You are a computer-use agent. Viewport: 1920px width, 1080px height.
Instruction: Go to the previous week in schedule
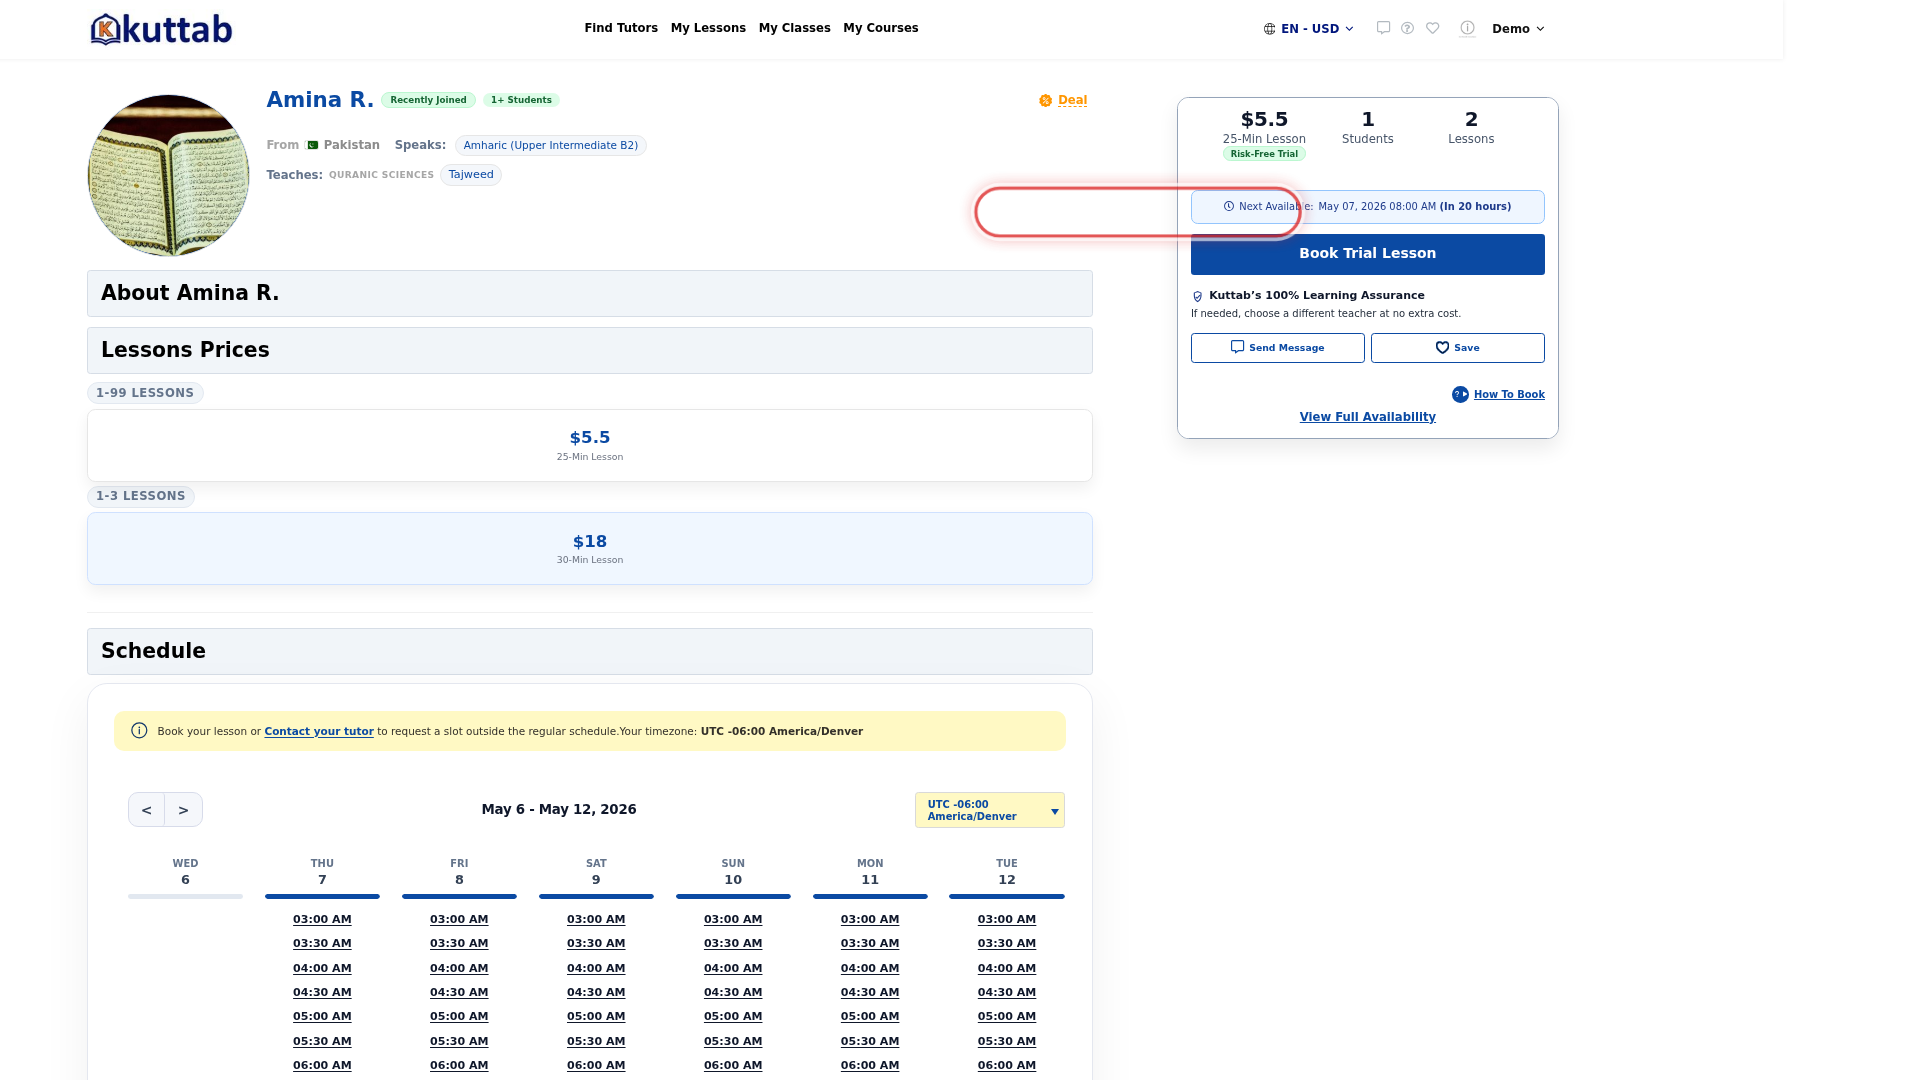pyautogui.click(x=147, y=810)
